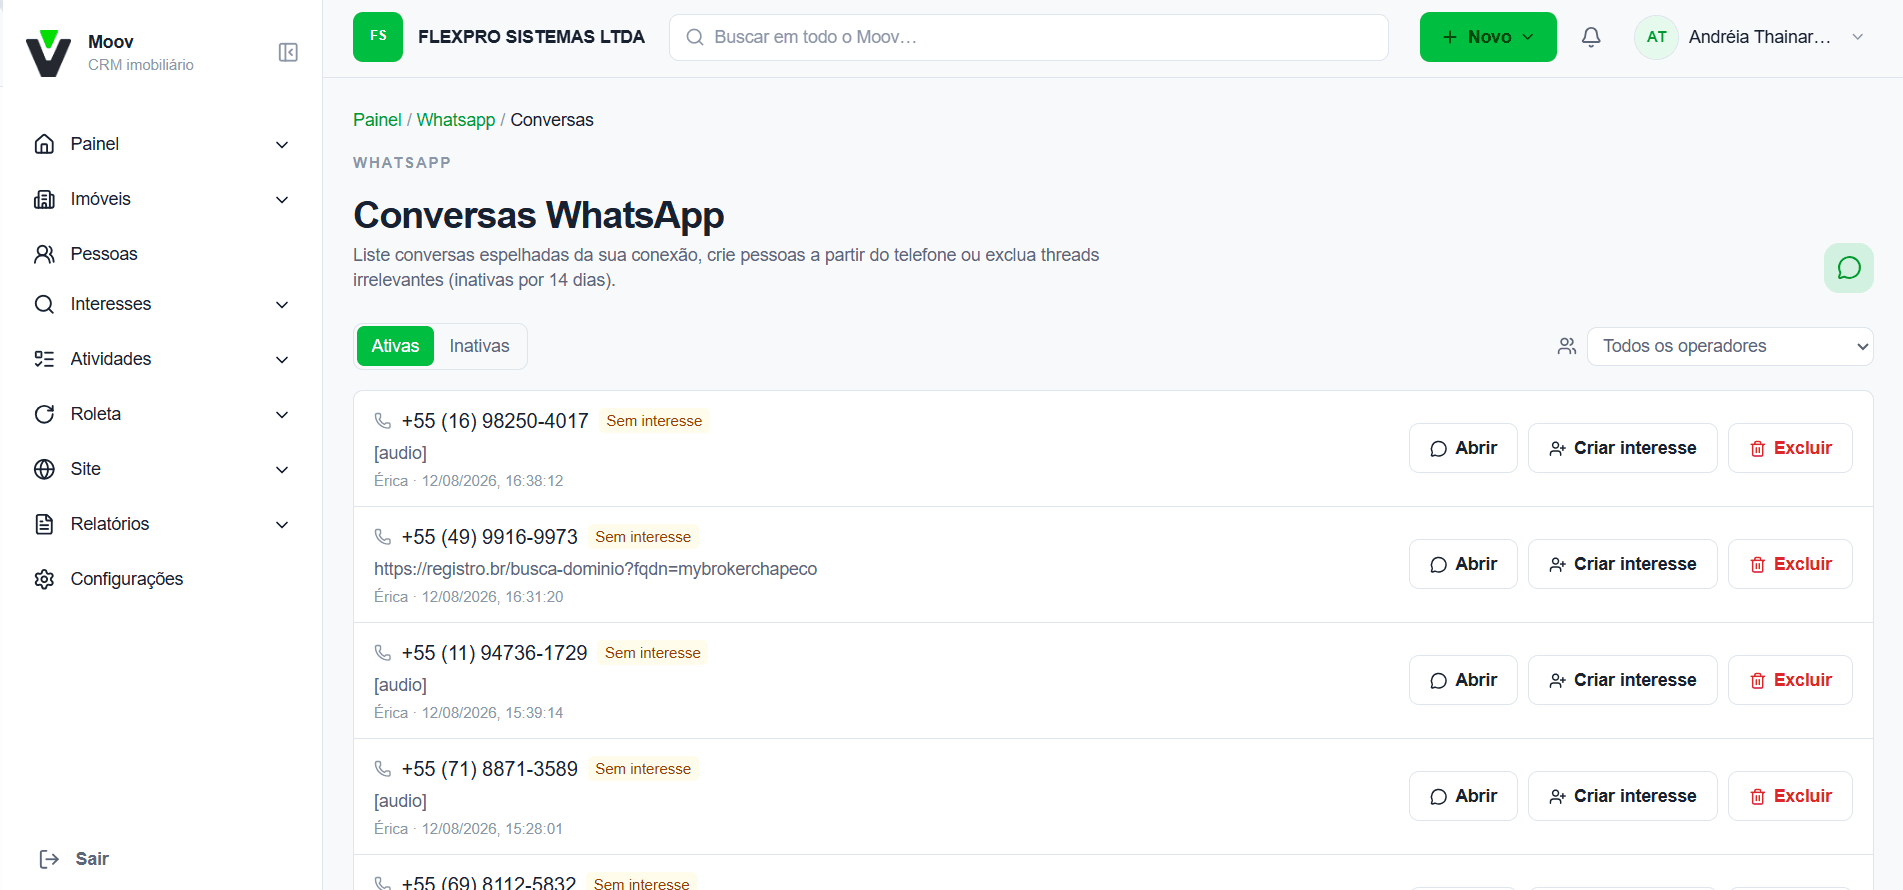
Task: Open the Novo dropdown button
Action: (x=1488, y=37)
